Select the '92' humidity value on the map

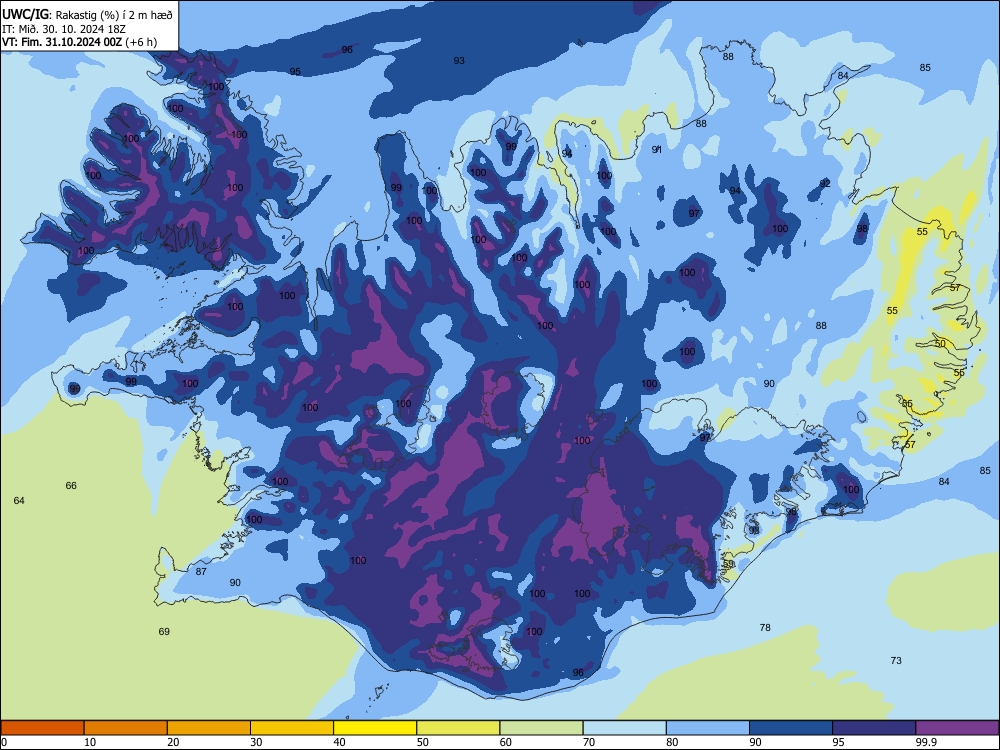point(825,183)
